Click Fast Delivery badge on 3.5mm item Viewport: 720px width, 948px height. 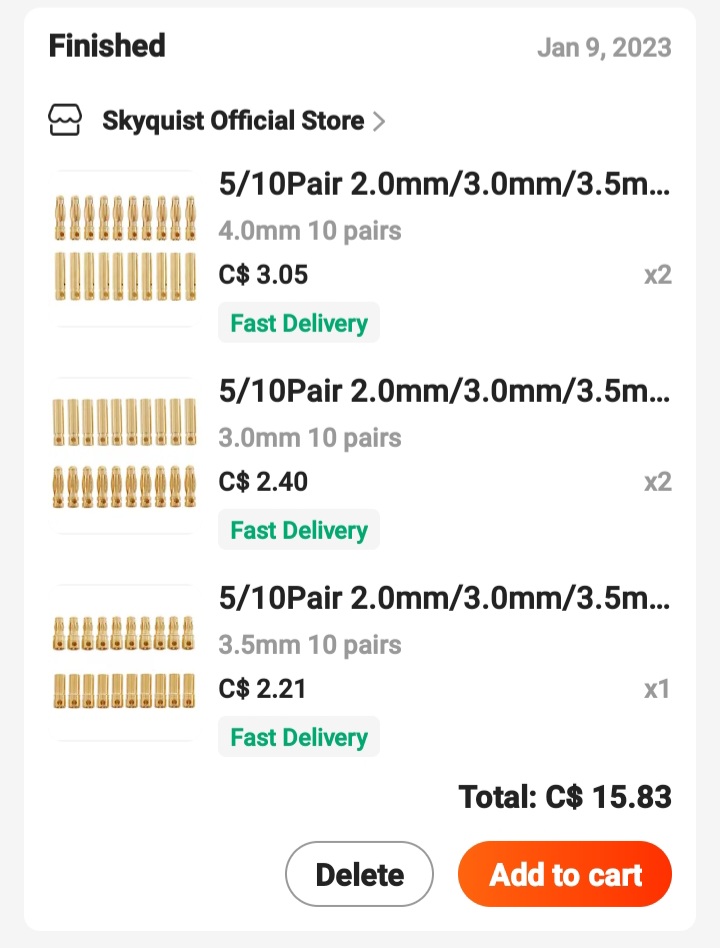coord(299,737)
